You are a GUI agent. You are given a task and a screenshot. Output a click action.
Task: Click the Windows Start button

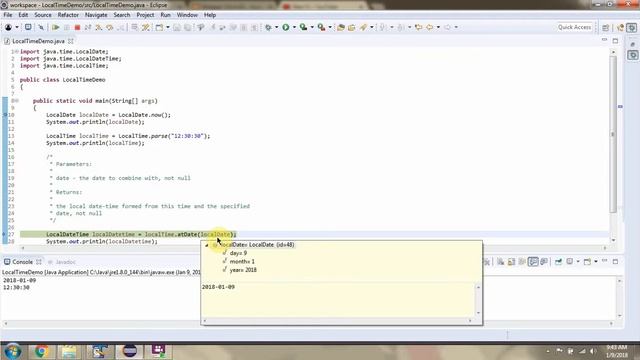[12, 351]
